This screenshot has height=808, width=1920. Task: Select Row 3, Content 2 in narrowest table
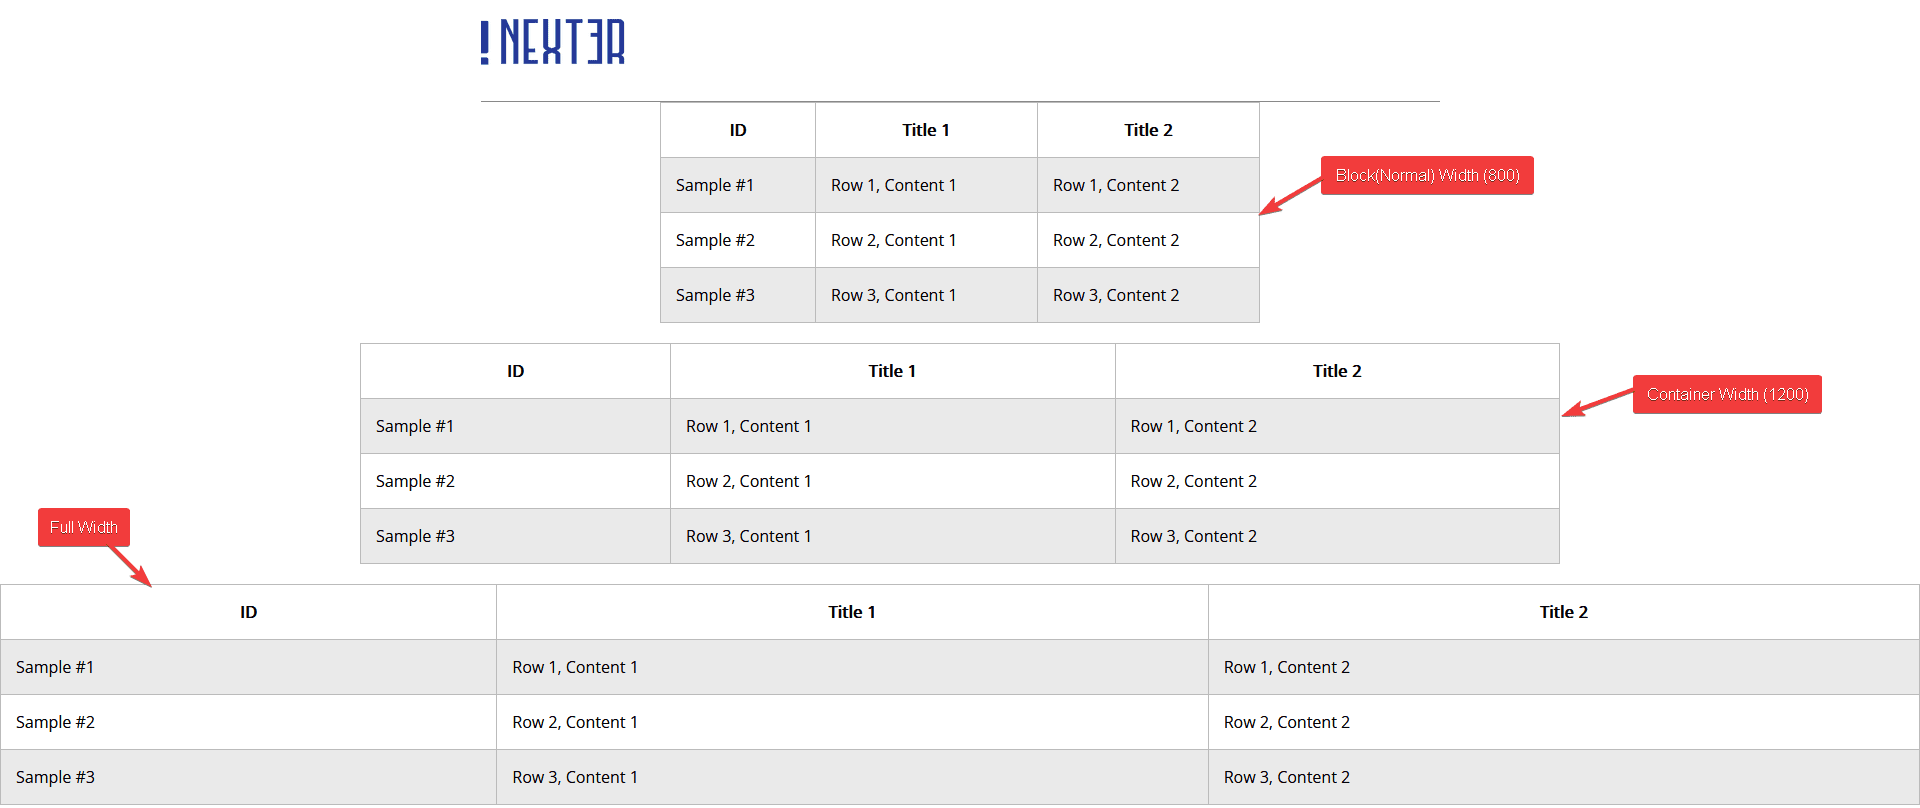point(1148,295)
